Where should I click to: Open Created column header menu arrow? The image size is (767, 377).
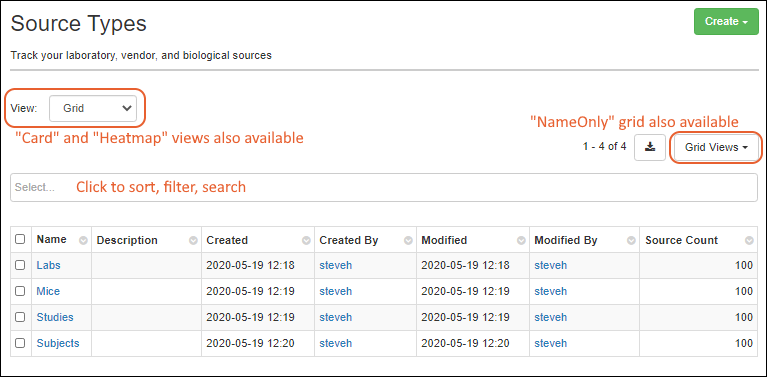pos(306,241)
